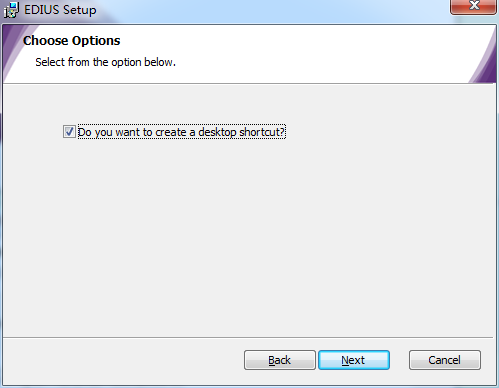The height and width of the screenshot is (388, 499).
Task: Toggle the checkmark box beside shortcut question
Action: coord(69,132)
